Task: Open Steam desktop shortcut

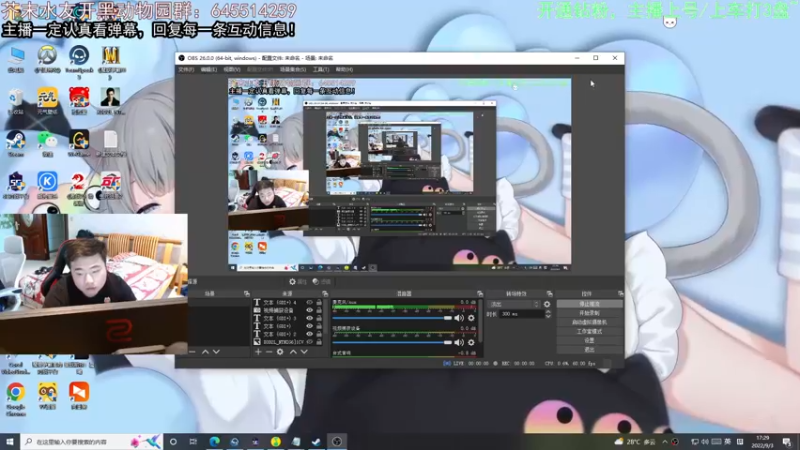Action: [16, 143]
